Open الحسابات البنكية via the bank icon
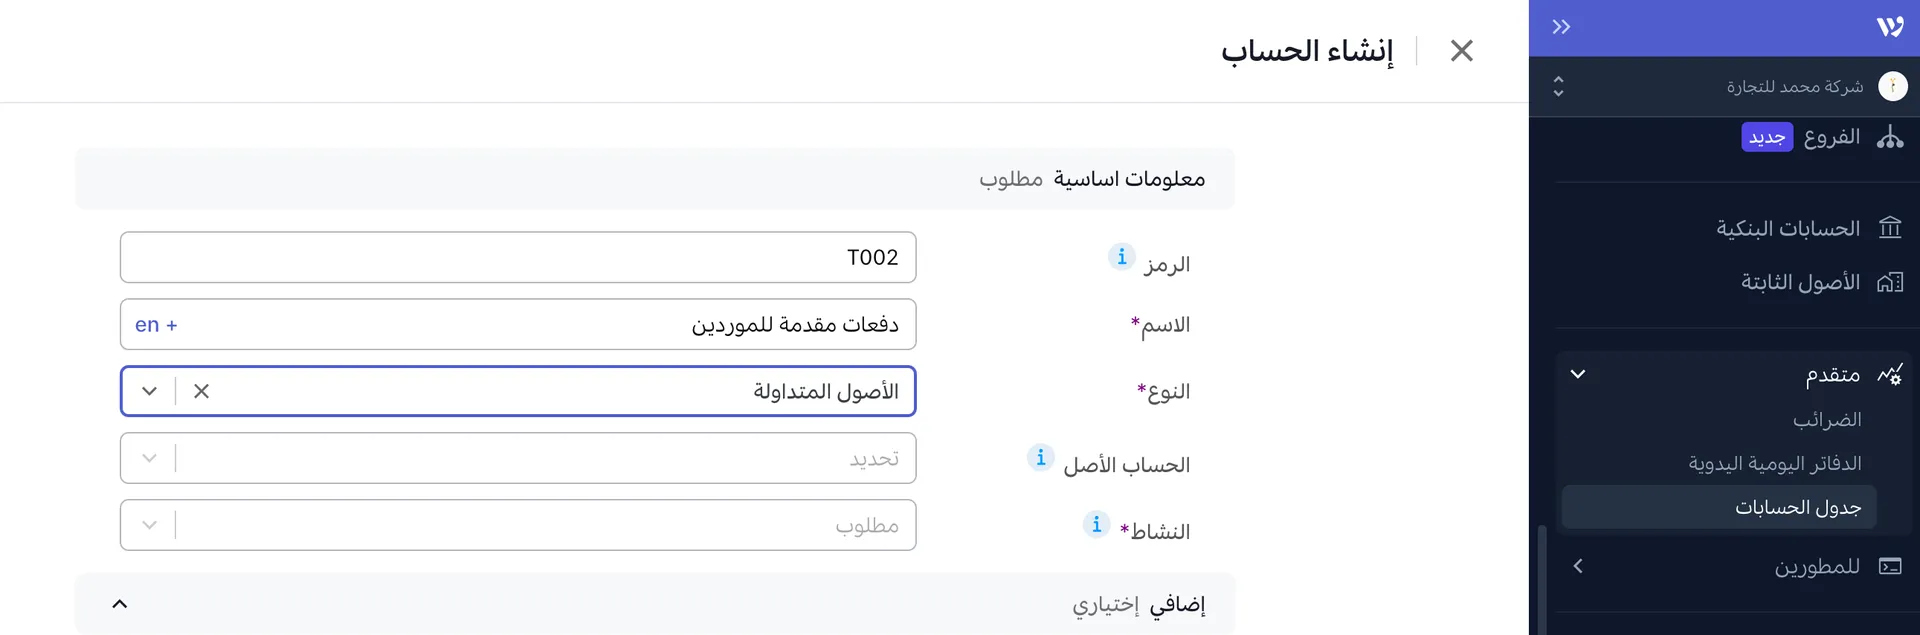Screen dimensions: 1920x635 tap(1890, 227)
